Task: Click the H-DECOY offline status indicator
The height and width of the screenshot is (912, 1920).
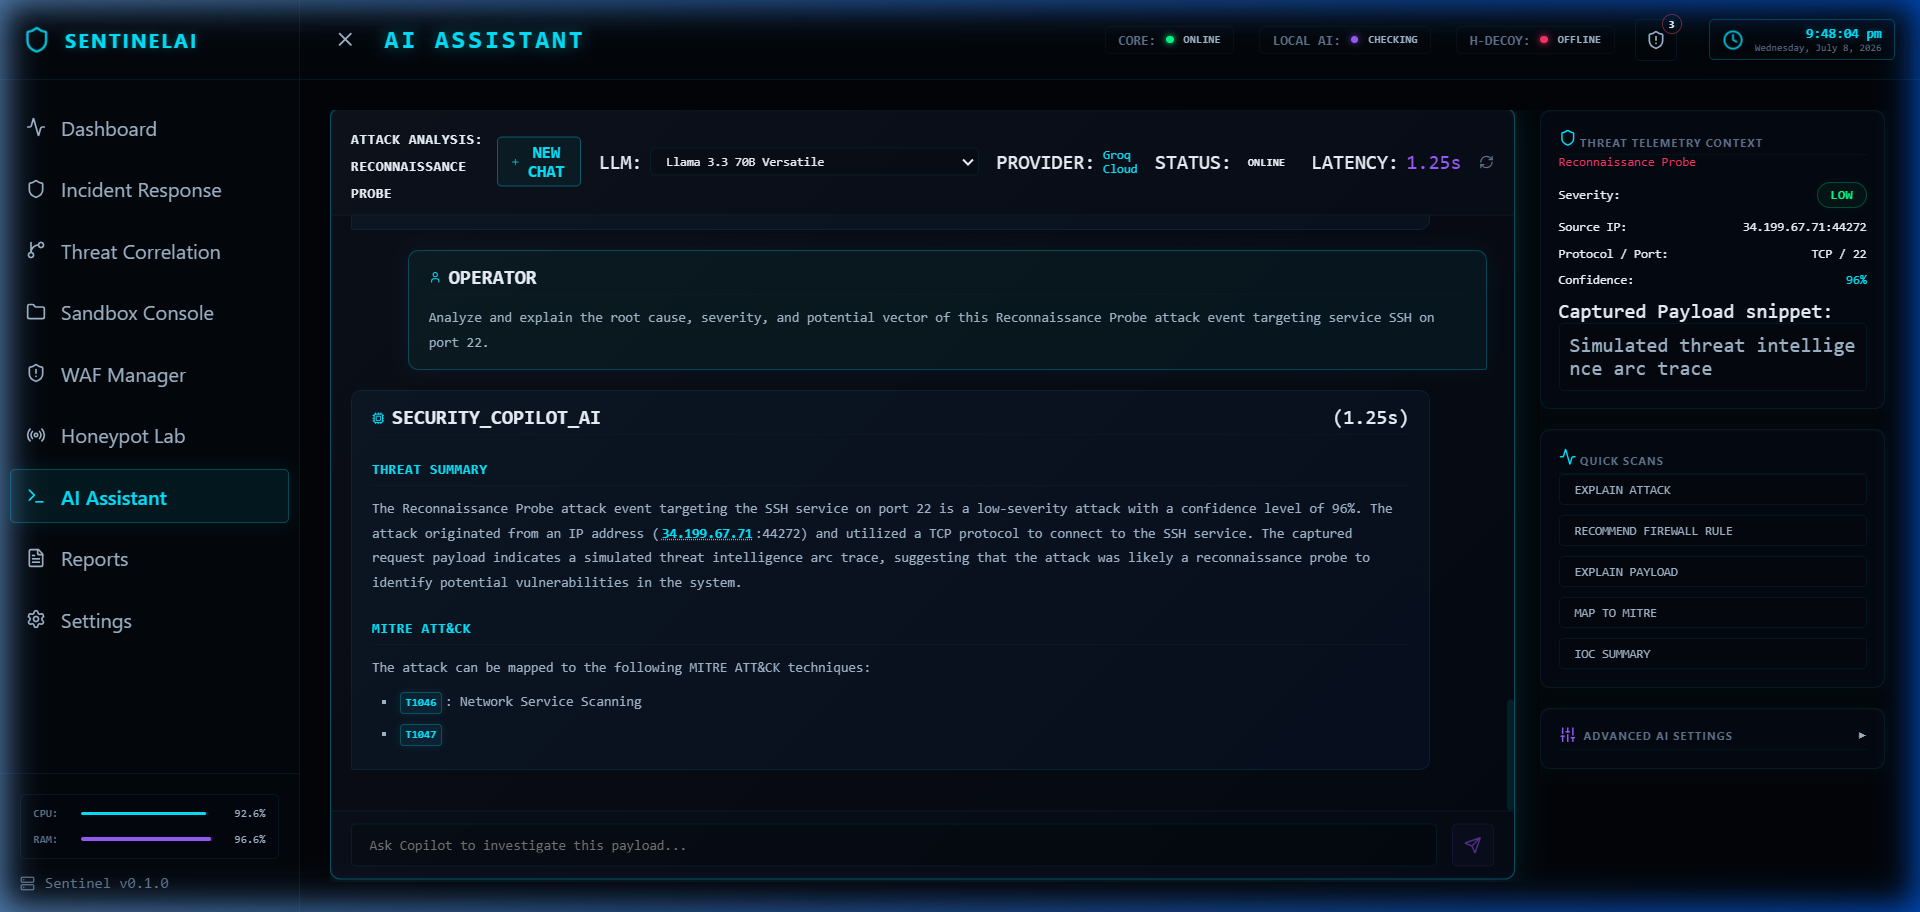Action: (x=1535, y=40)
